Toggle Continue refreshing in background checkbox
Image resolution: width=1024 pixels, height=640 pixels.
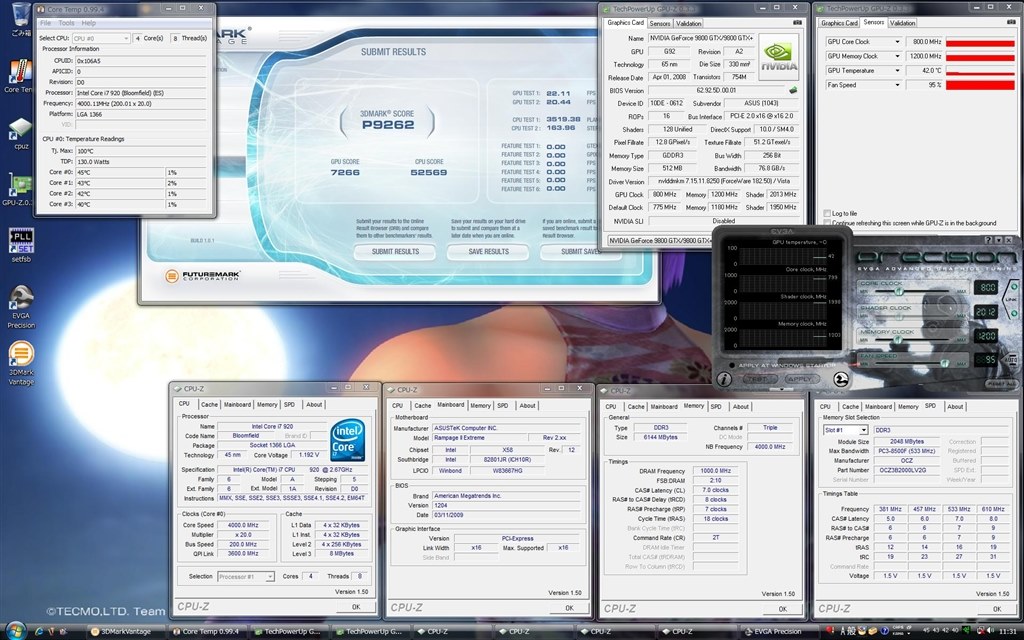[x=827, y=223]
